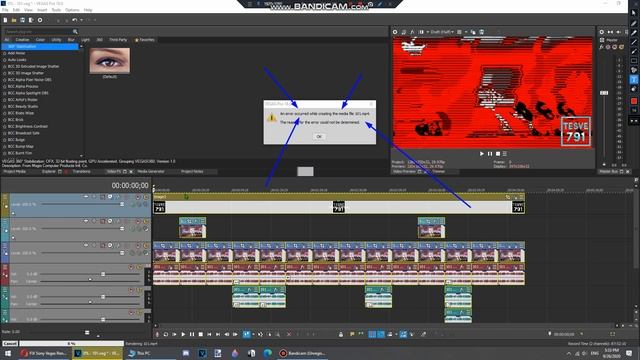The width and height of the screenshot is (640, 360).
Task: Solo the third video track
Action: point(146,246)
